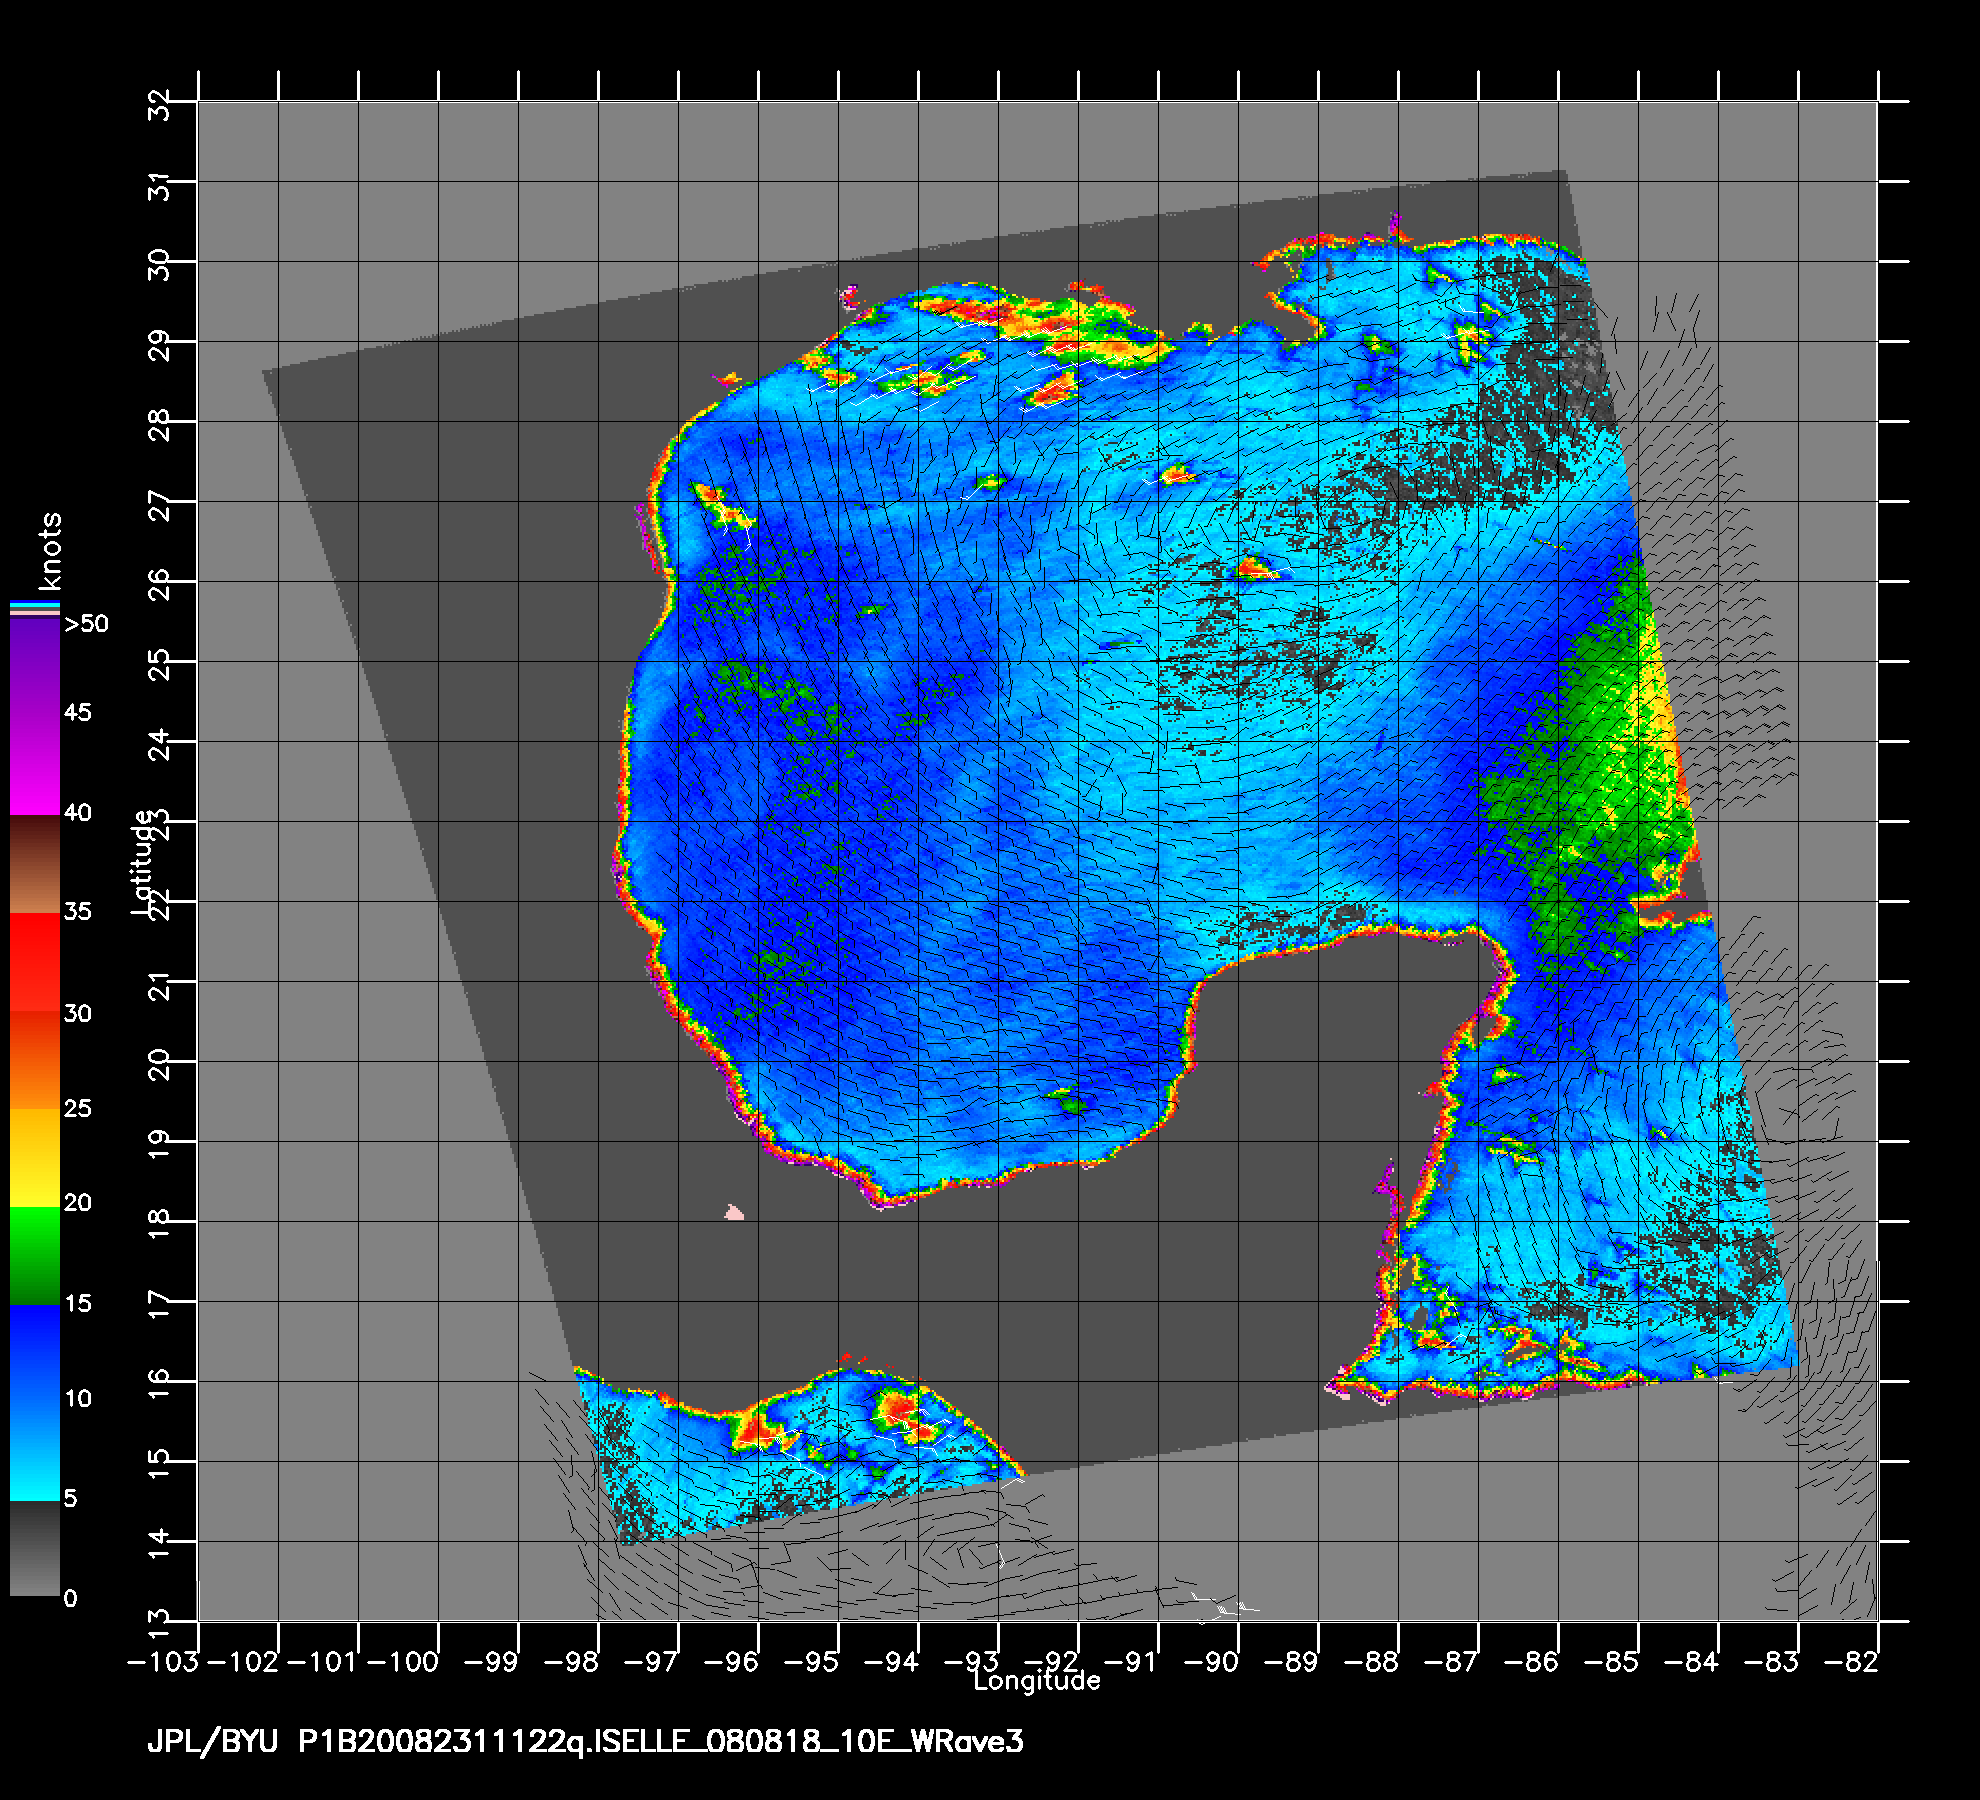1980x1800 pixels.
Task: Pick the brown 35–40 knots color band
Action: (x=35, y=864)
